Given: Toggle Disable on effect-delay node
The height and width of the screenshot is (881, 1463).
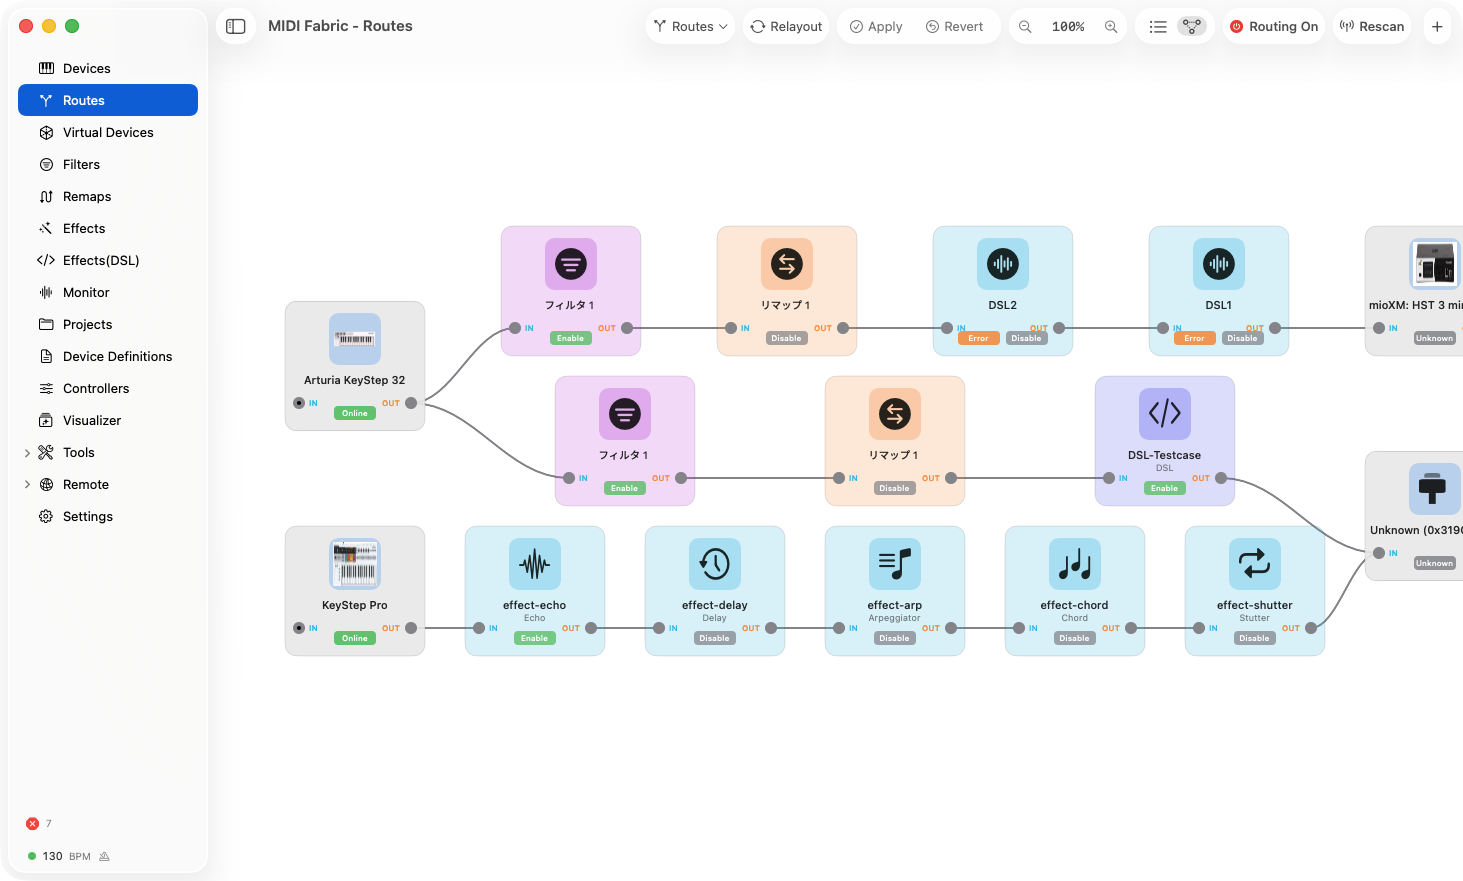Looking at the screenshot, I should click(715, 638).
